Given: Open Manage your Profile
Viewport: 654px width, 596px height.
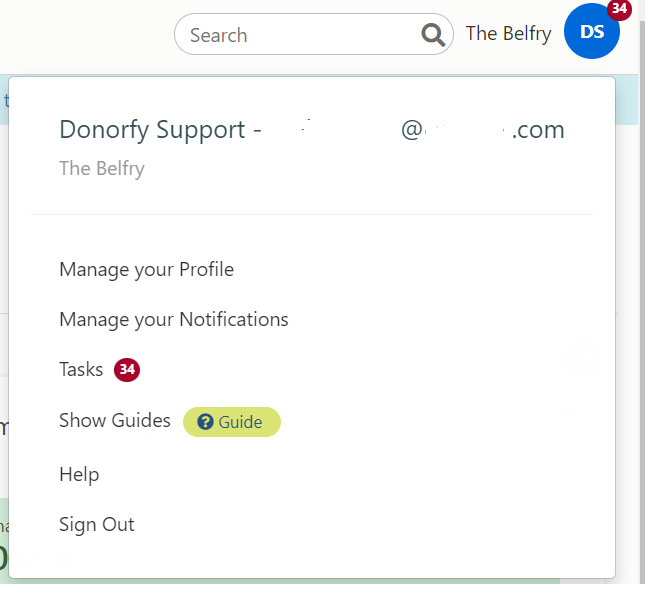Looking at the screenshot, I should pyautogui.click(x=146, y=269).
